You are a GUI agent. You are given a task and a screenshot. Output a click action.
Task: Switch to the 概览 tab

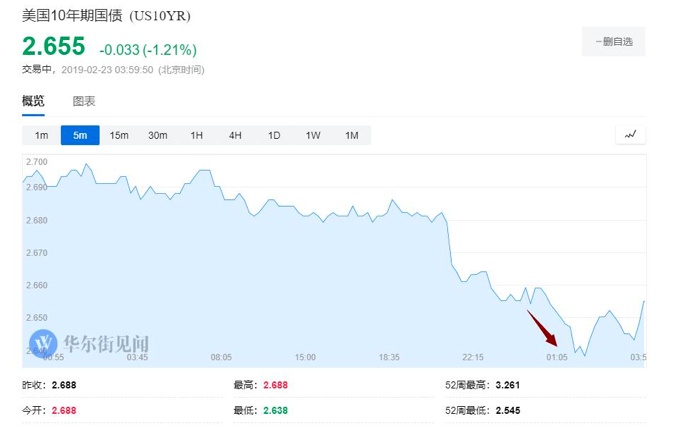(33, 101)
